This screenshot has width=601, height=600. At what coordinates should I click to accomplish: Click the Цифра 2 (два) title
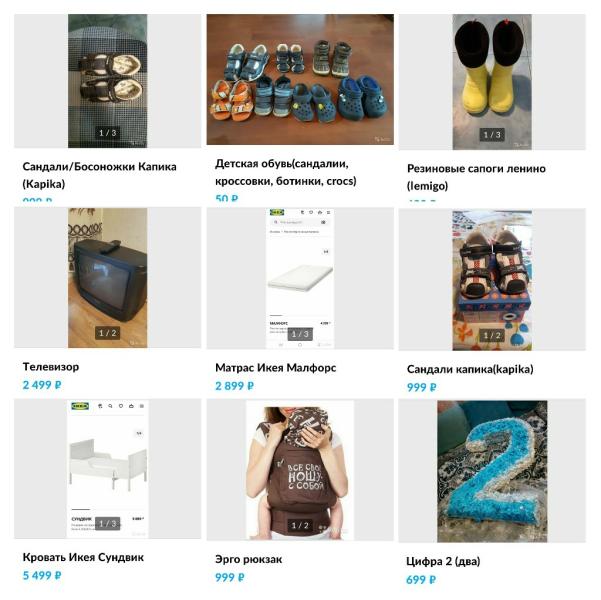443,561
